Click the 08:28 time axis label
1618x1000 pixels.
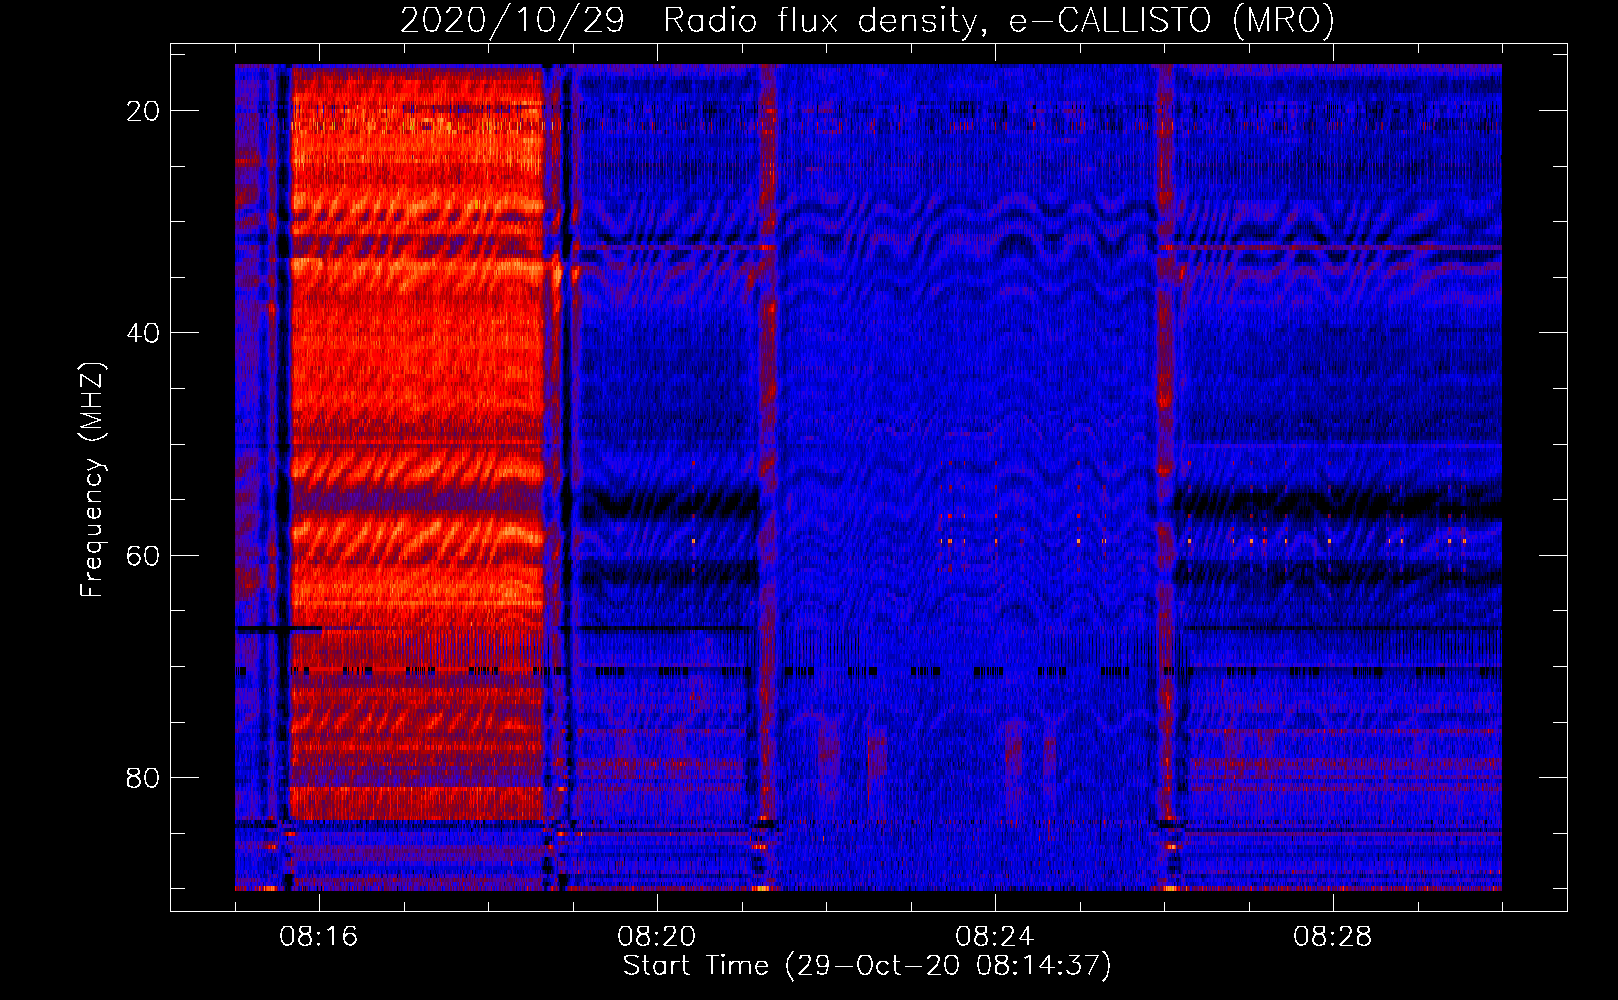coord(1333,937)
